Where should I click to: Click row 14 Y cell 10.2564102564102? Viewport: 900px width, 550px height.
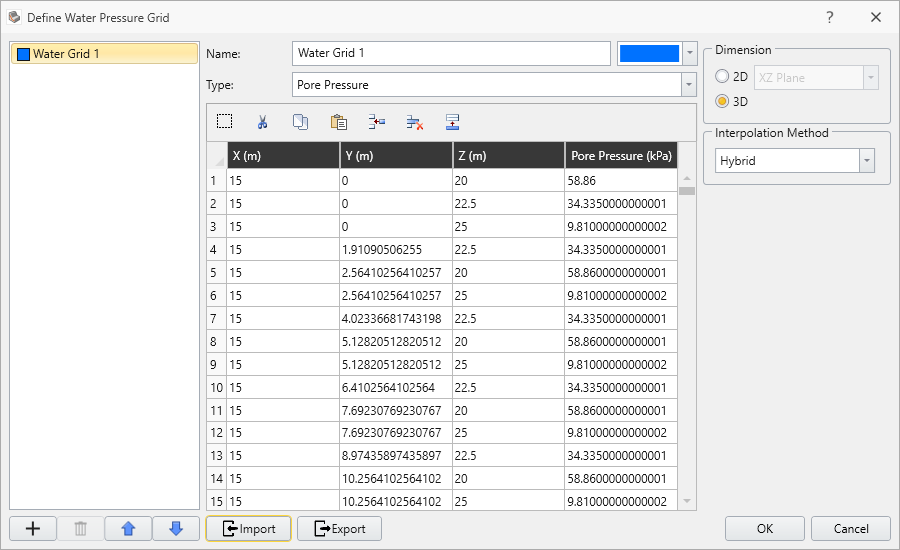coord(396,478)
